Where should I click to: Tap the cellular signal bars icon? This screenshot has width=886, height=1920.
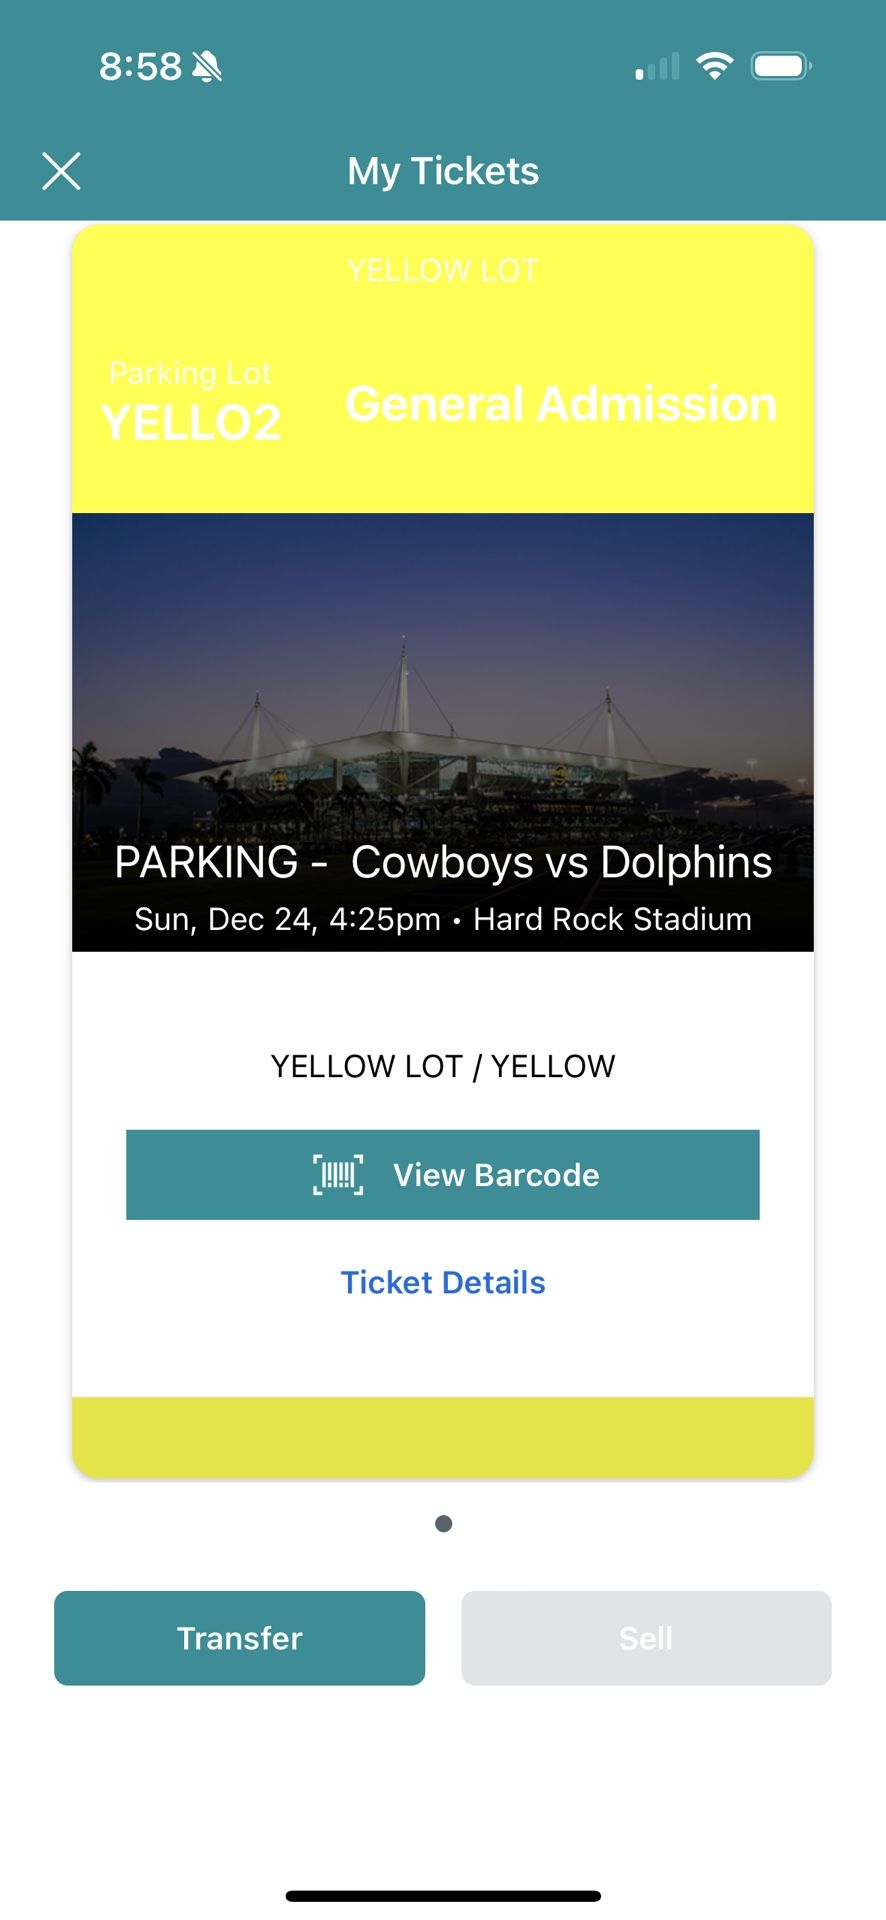[657, 67]
